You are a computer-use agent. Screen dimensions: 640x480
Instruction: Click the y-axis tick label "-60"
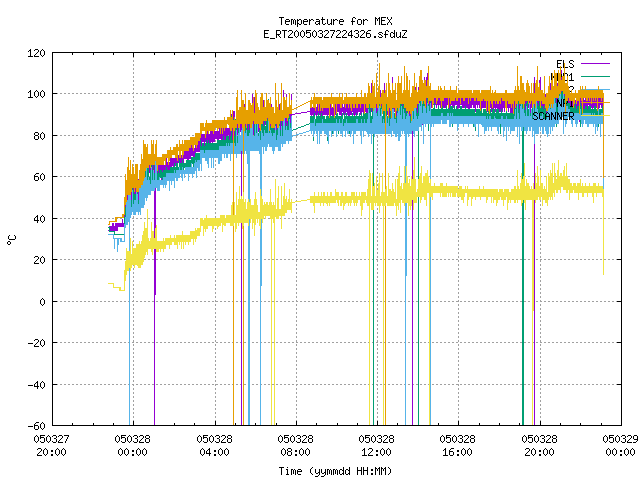pos(36,426)
